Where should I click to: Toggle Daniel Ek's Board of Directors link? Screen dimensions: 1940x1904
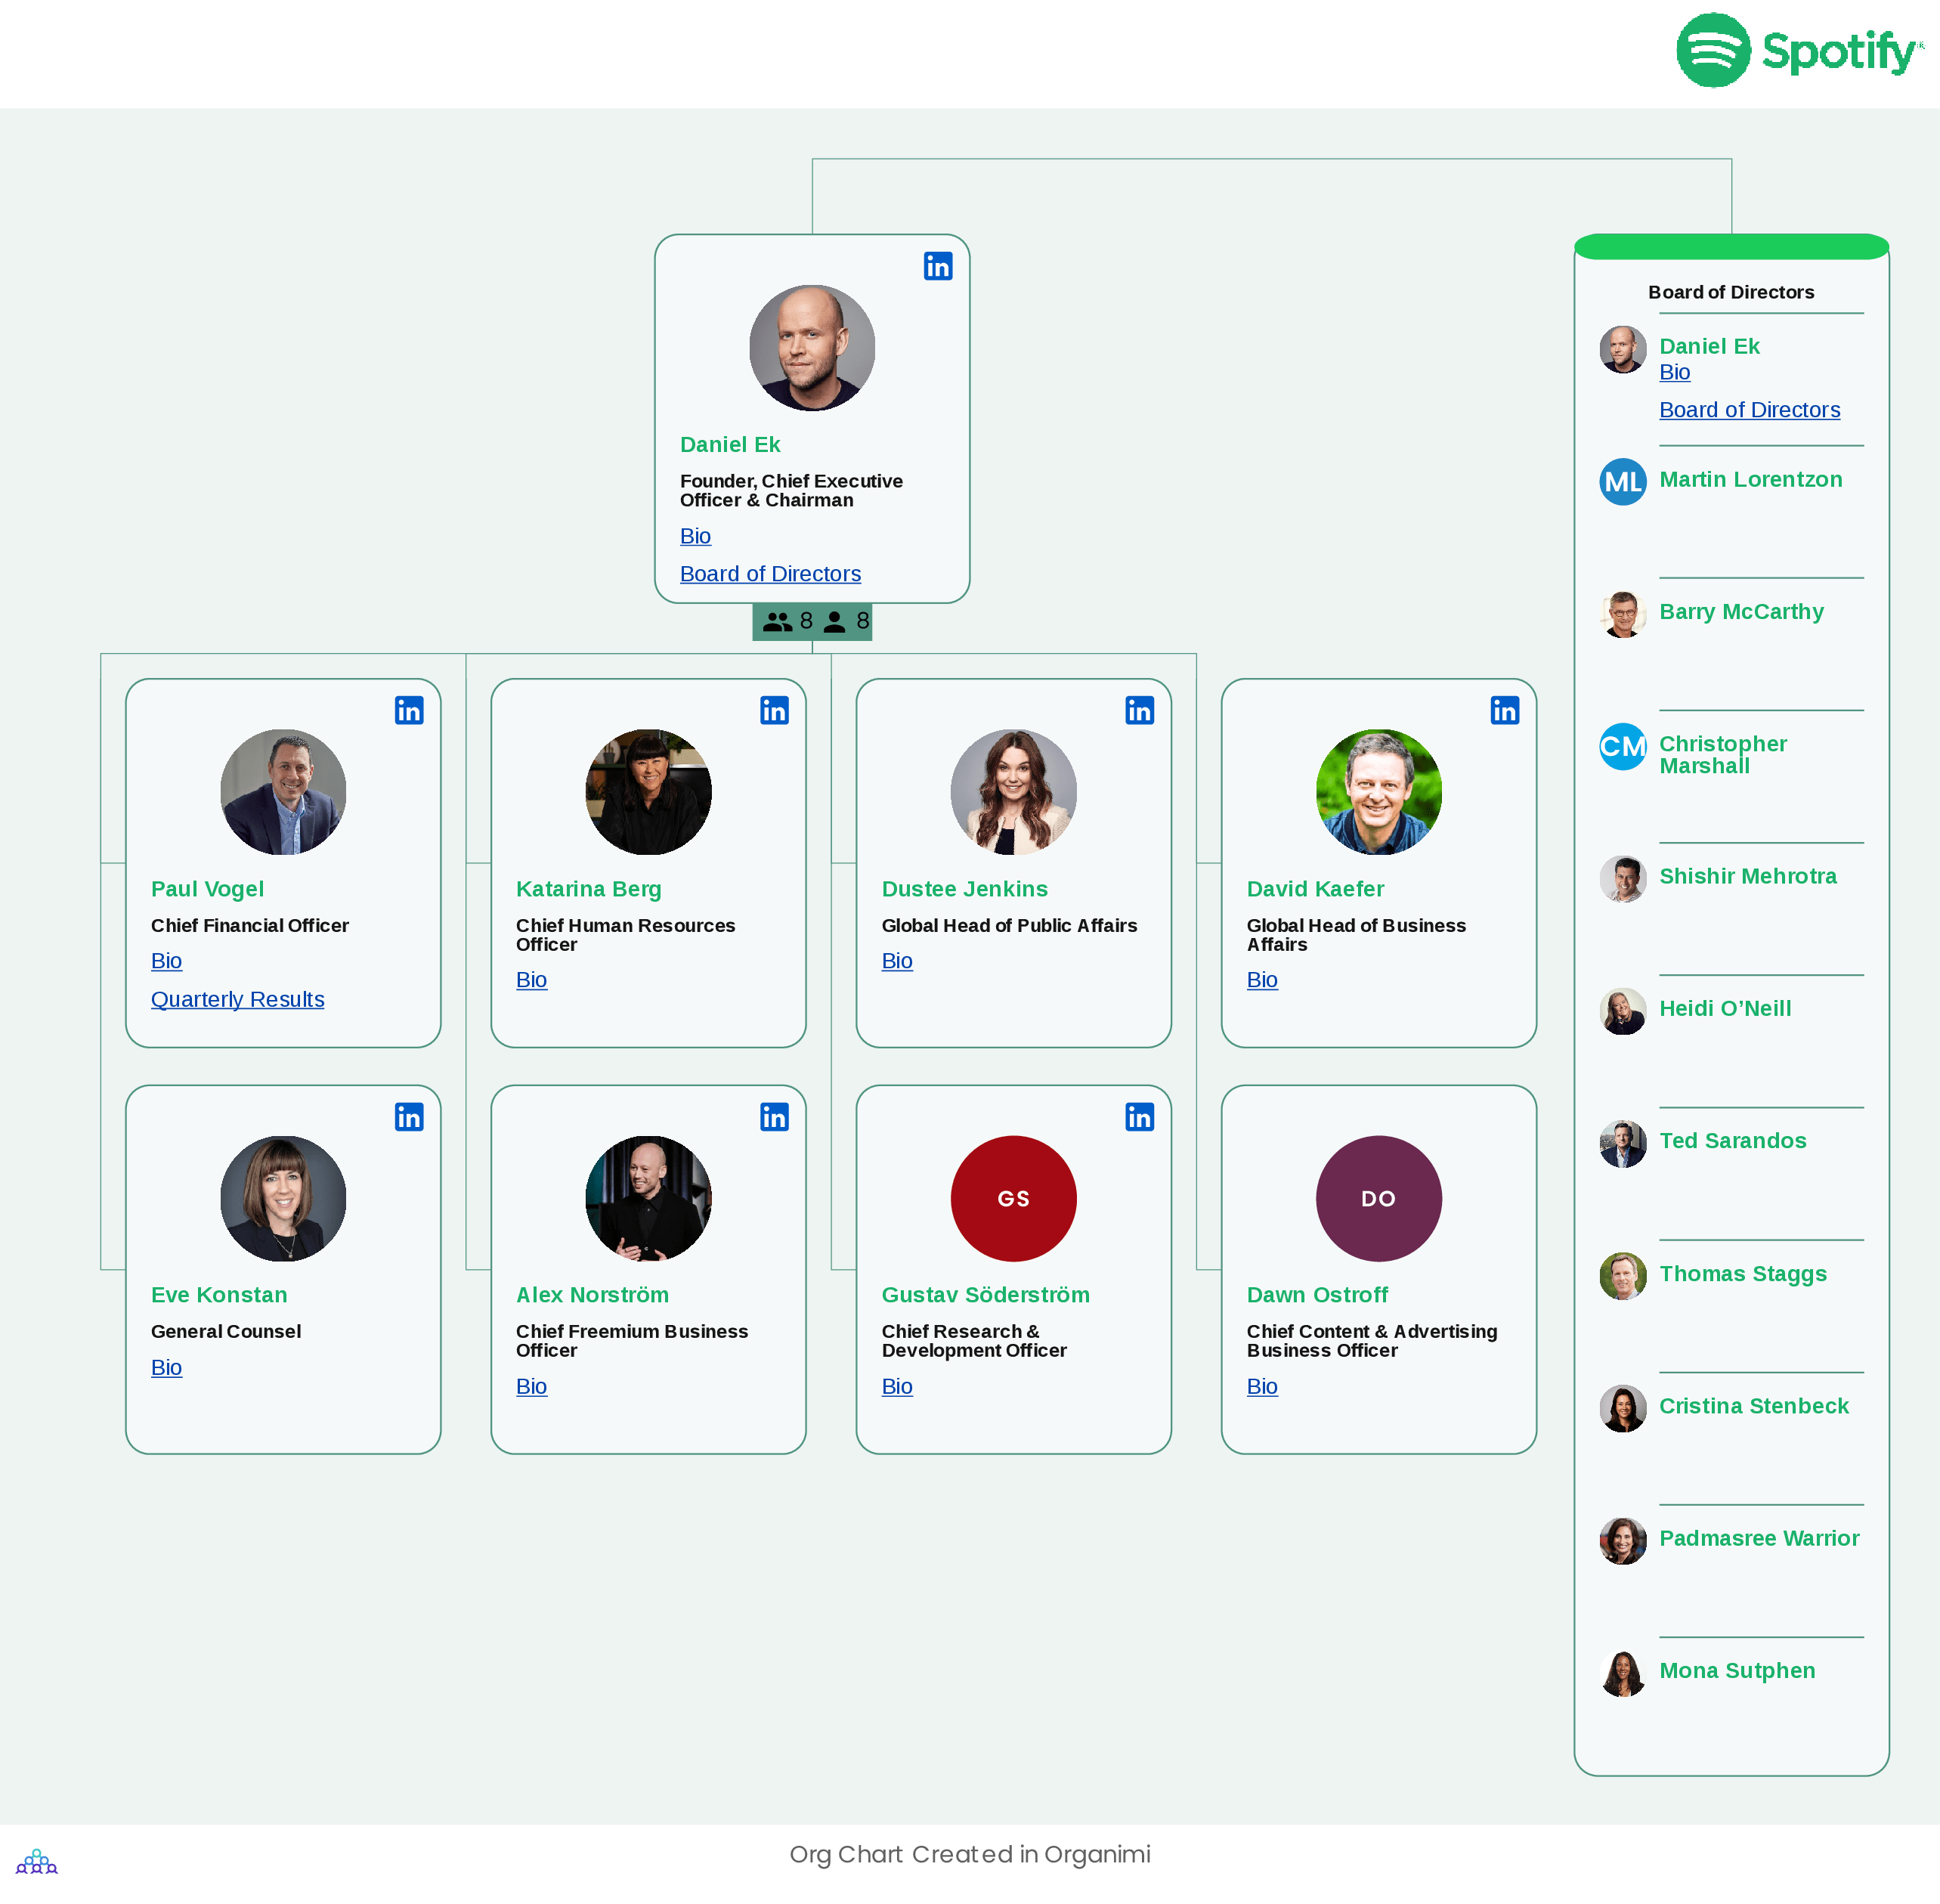(769, 574)
